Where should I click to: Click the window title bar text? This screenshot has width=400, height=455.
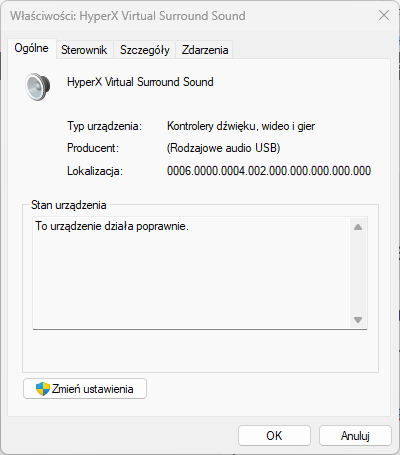click(x=128, y=16)
